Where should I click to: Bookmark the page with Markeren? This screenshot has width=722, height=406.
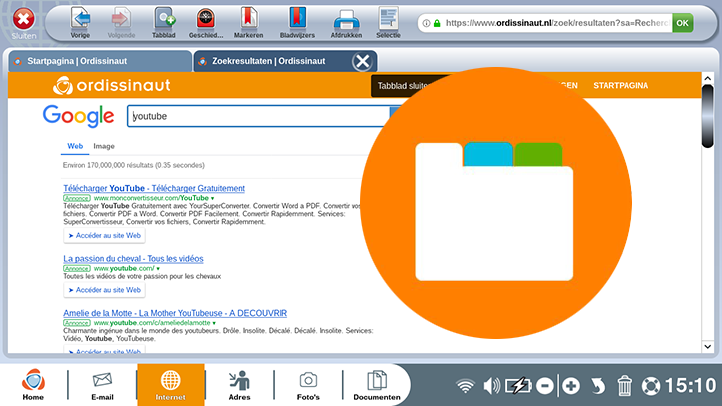click(x=248, y=23)
